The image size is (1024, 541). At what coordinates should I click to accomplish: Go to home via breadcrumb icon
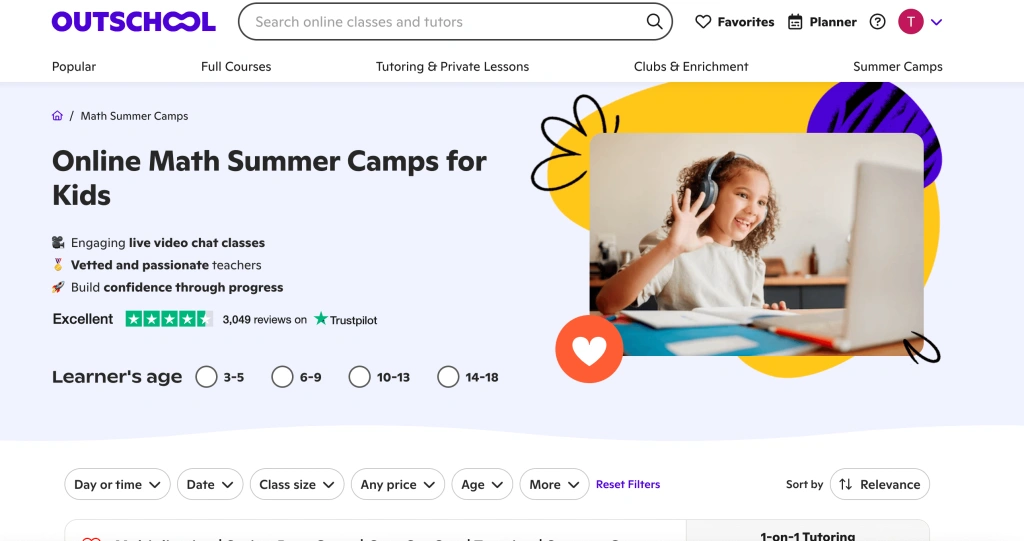point(58,116)
